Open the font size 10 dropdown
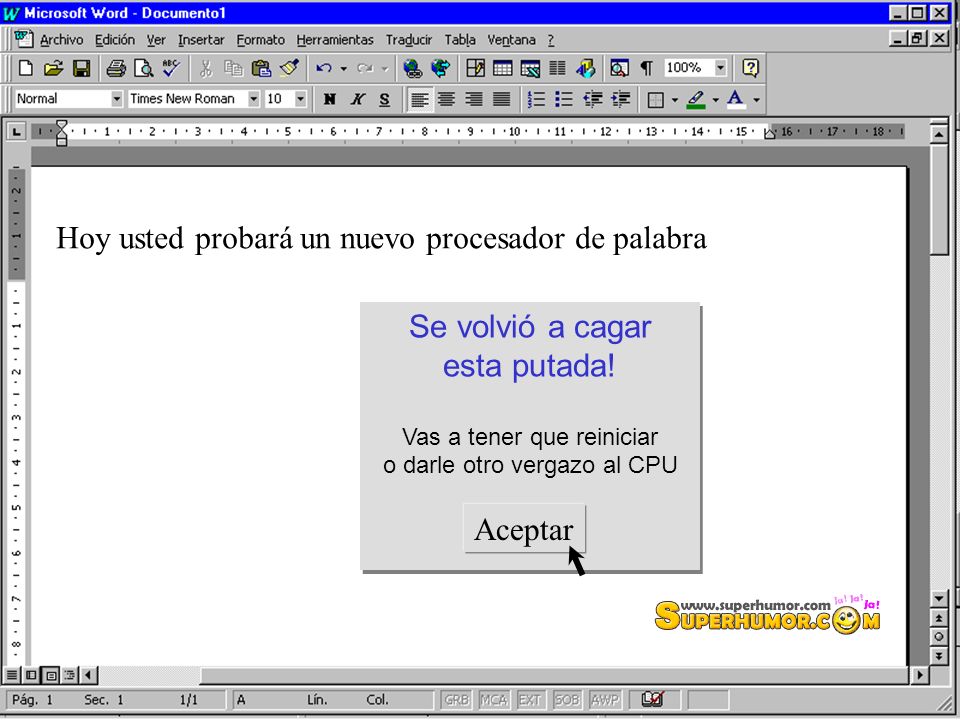The image size is (960, 720). pyautogui.click(x=300, y=99)
